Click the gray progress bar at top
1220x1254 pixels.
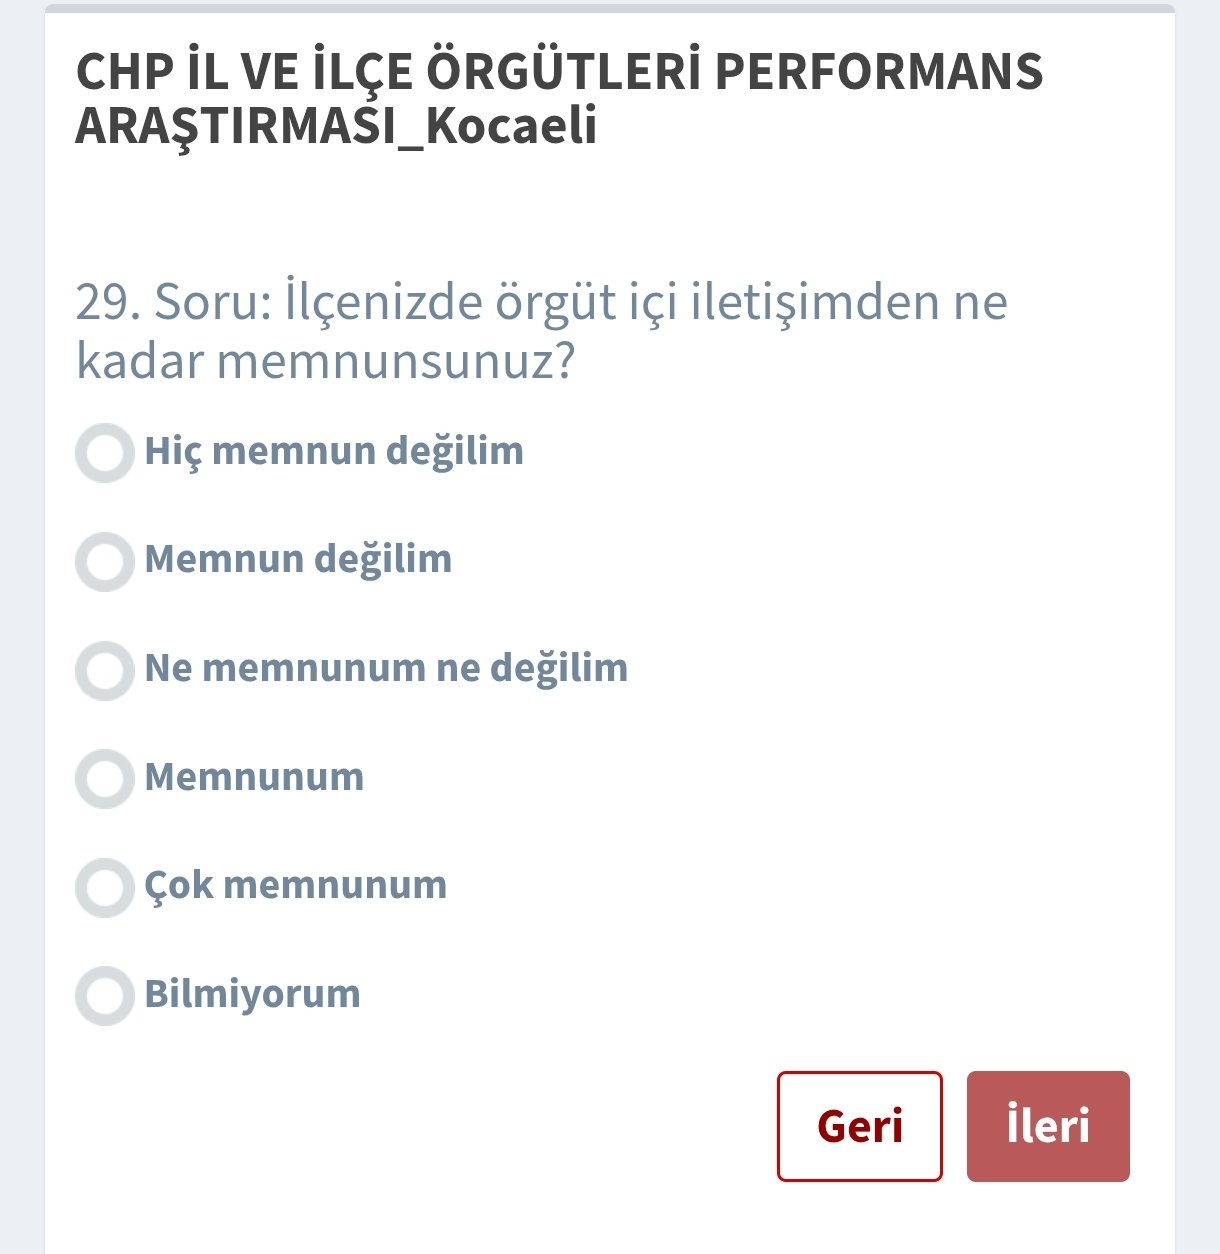pyautogui.click(x=610, y=9)
